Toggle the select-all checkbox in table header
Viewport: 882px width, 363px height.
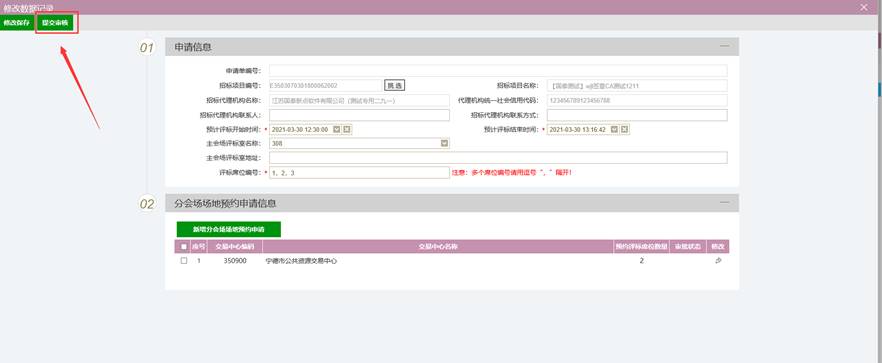point(184,247)
